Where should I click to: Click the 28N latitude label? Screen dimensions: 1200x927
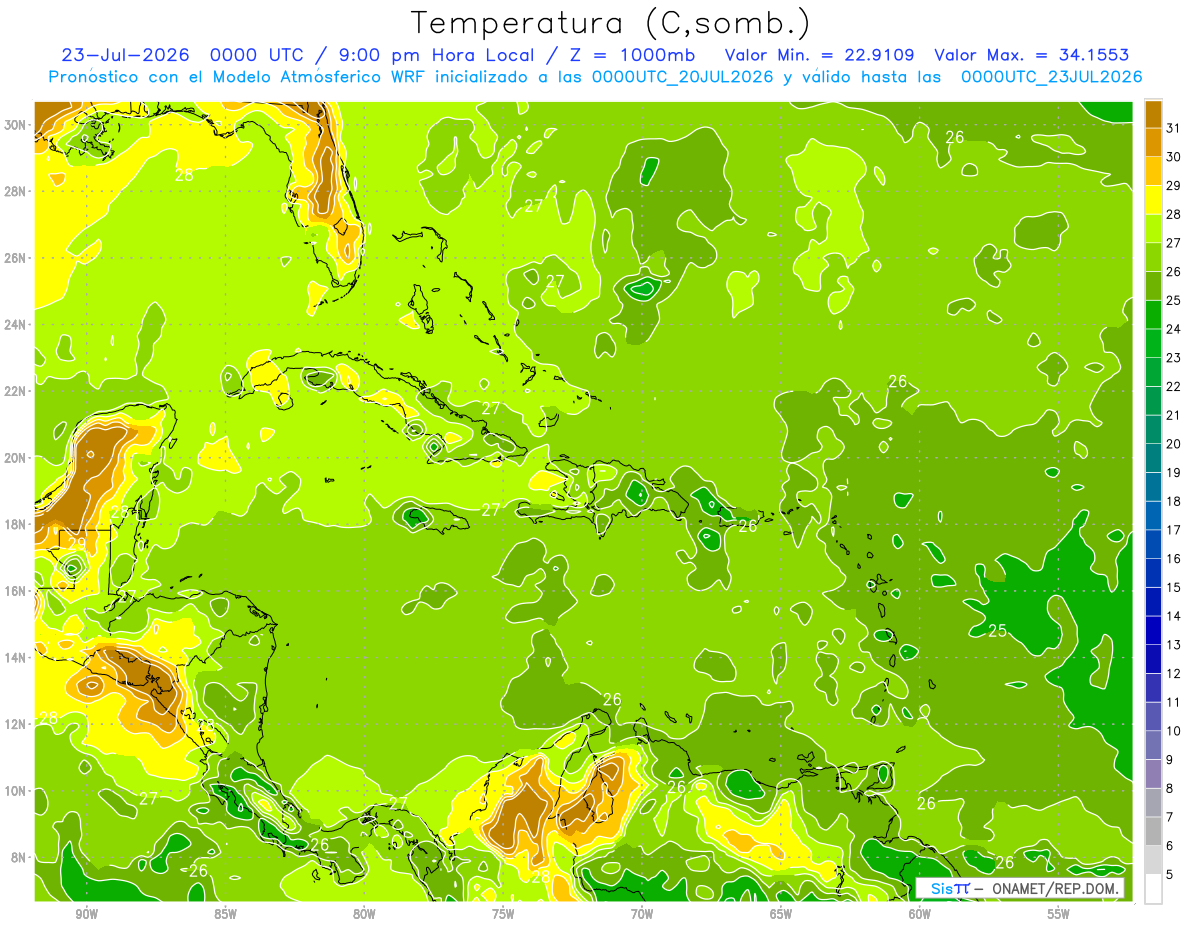click(16, 191)
